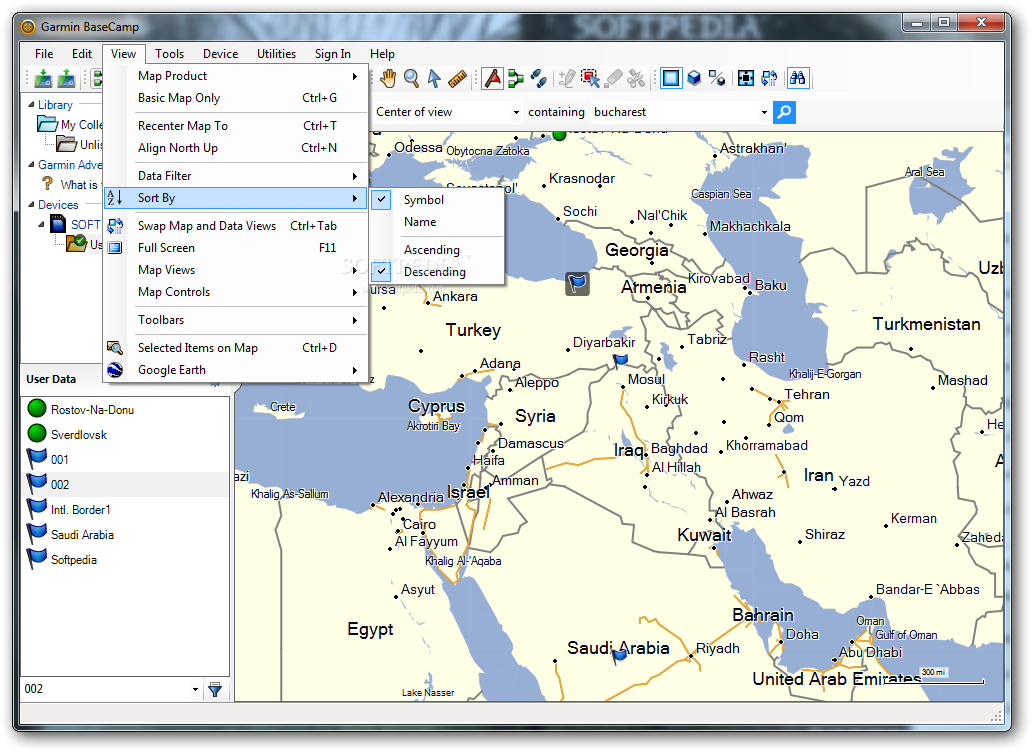Open the bucharest search history dropdown
The image size is (1032, 752).
coord(764,113)
